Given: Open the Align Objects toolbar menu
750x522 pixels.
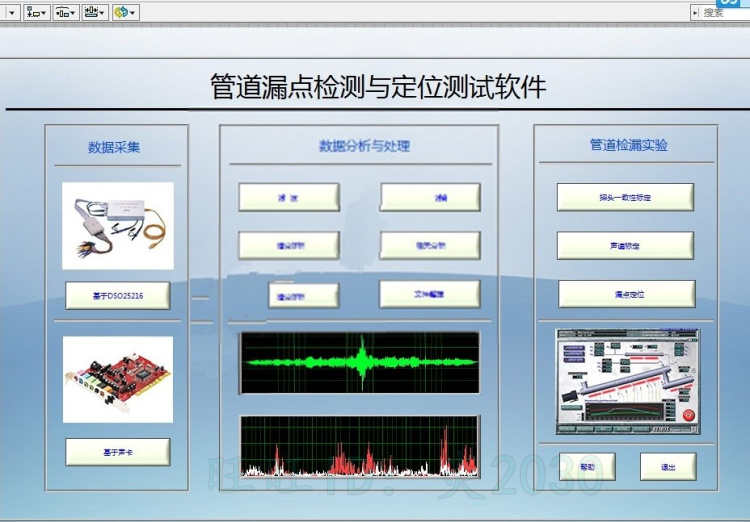Looking at the screenshot, I should pos(36,12).
